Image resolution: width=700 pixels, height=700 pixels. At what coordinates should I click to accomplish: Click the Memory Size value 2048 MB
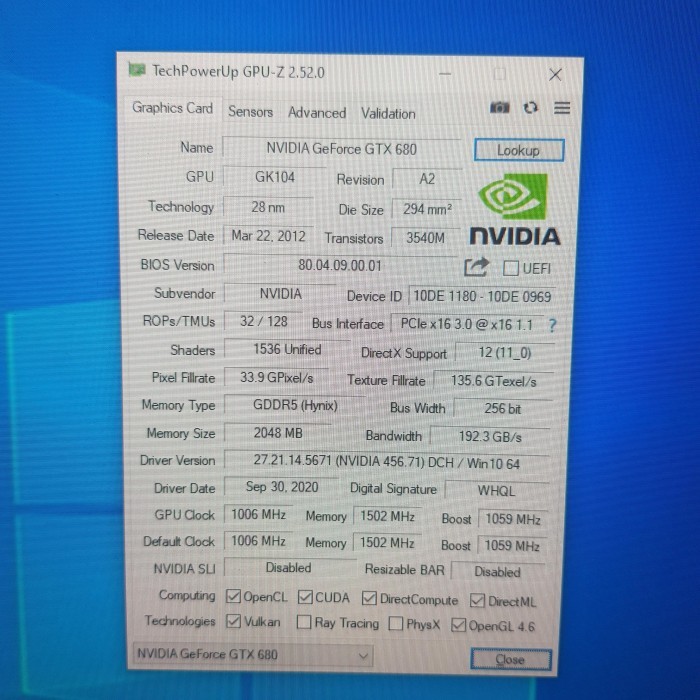pos(278,433)
